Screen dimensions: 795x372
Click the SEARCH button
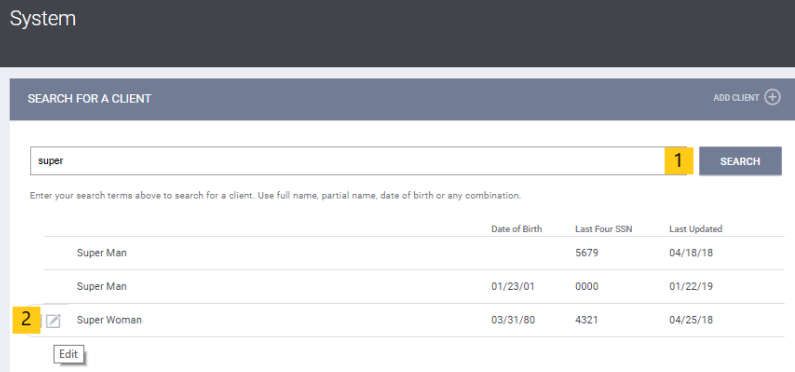(x=740, y=161)
